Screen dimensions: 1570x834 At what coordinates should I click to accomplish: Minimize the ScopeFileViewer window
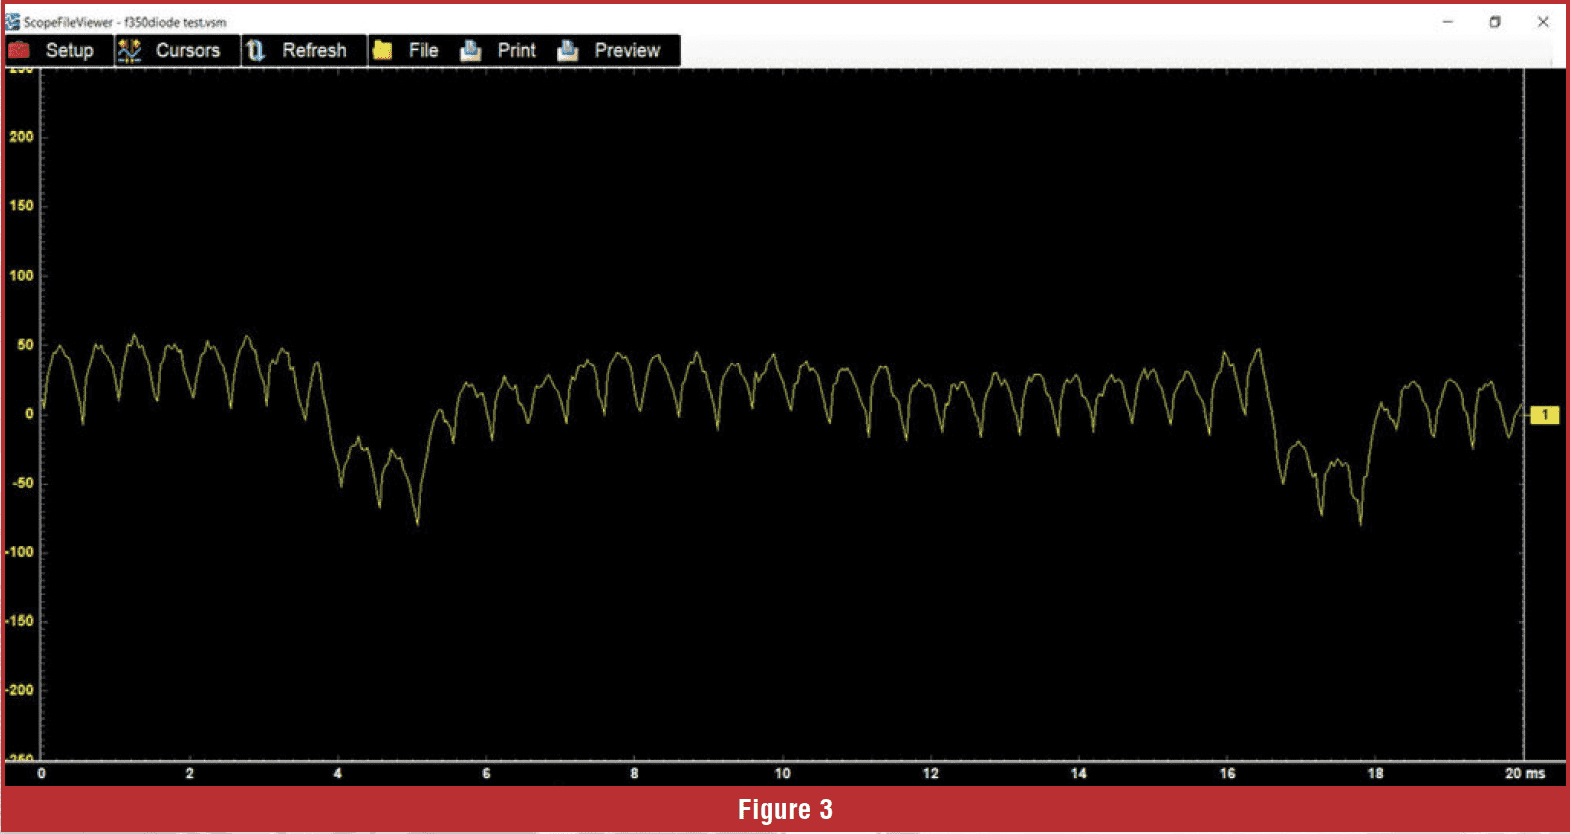[1447, 22]
